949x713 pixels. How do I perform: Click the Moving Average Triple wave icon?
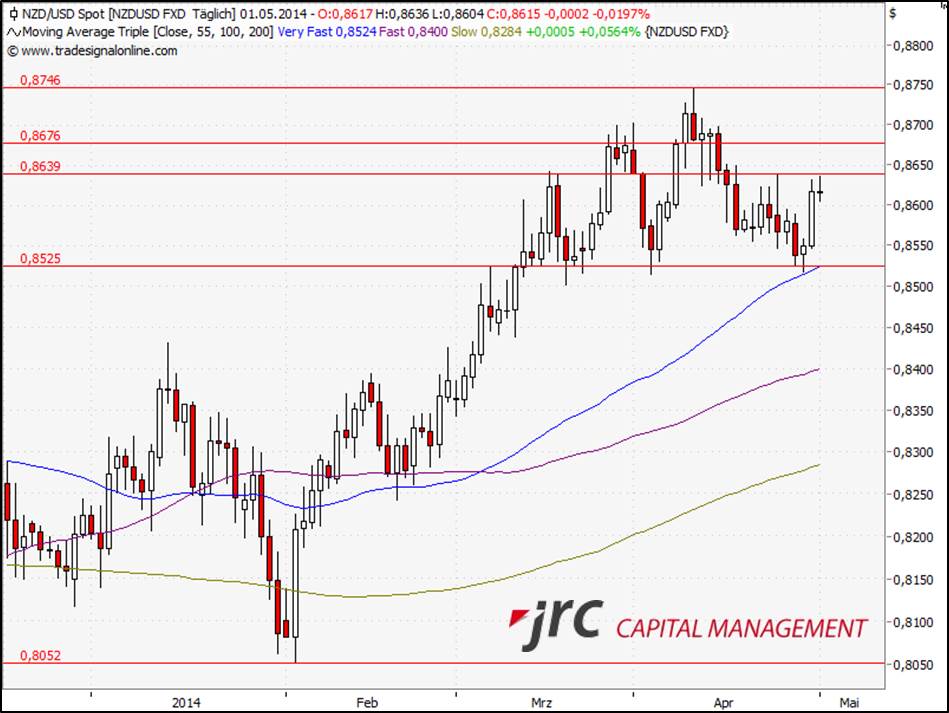point(12,32)
